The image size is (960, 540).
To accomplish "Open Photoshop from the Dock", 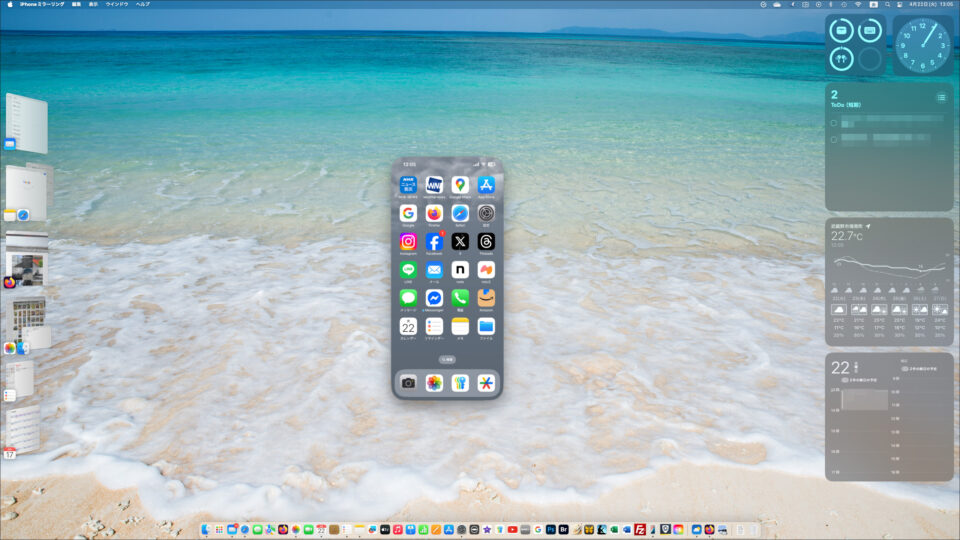I will coord(550,530).
